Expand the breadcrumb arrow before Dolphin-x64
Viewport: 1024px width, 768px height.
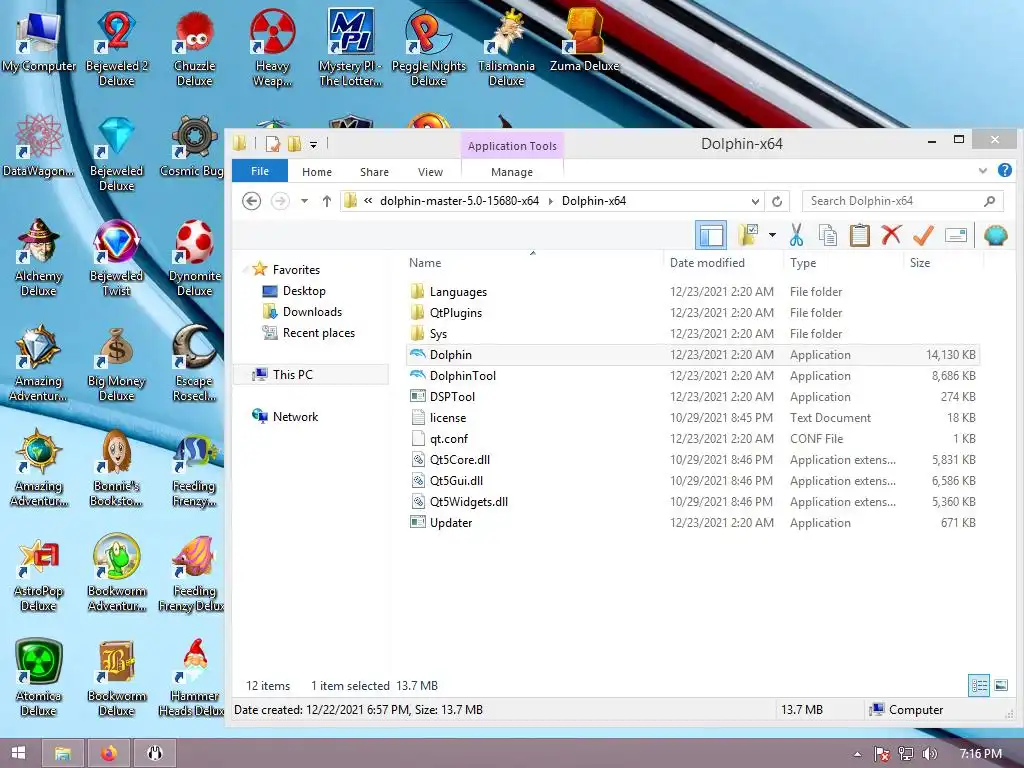click(x=551, y=201)
